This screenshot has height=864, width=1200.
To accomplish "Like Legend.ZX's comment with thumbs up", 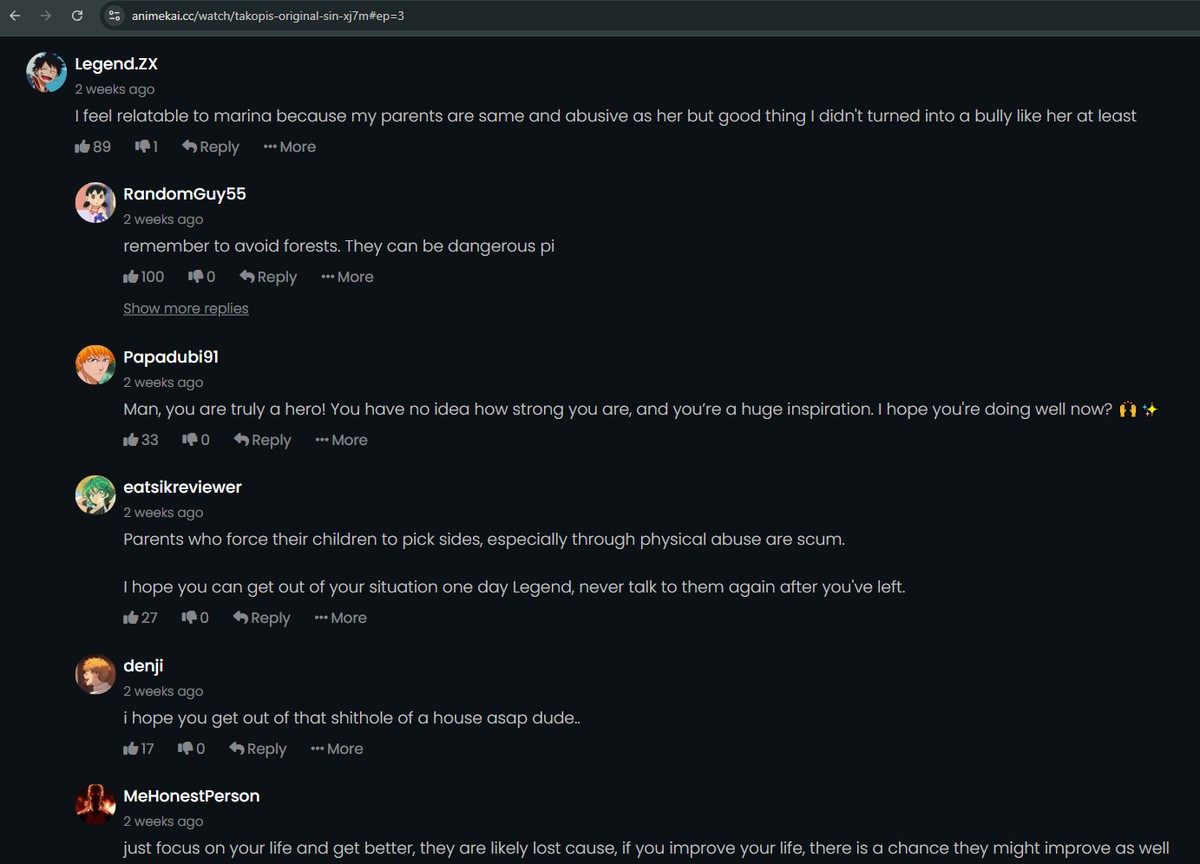I will [x=83, y=147].
